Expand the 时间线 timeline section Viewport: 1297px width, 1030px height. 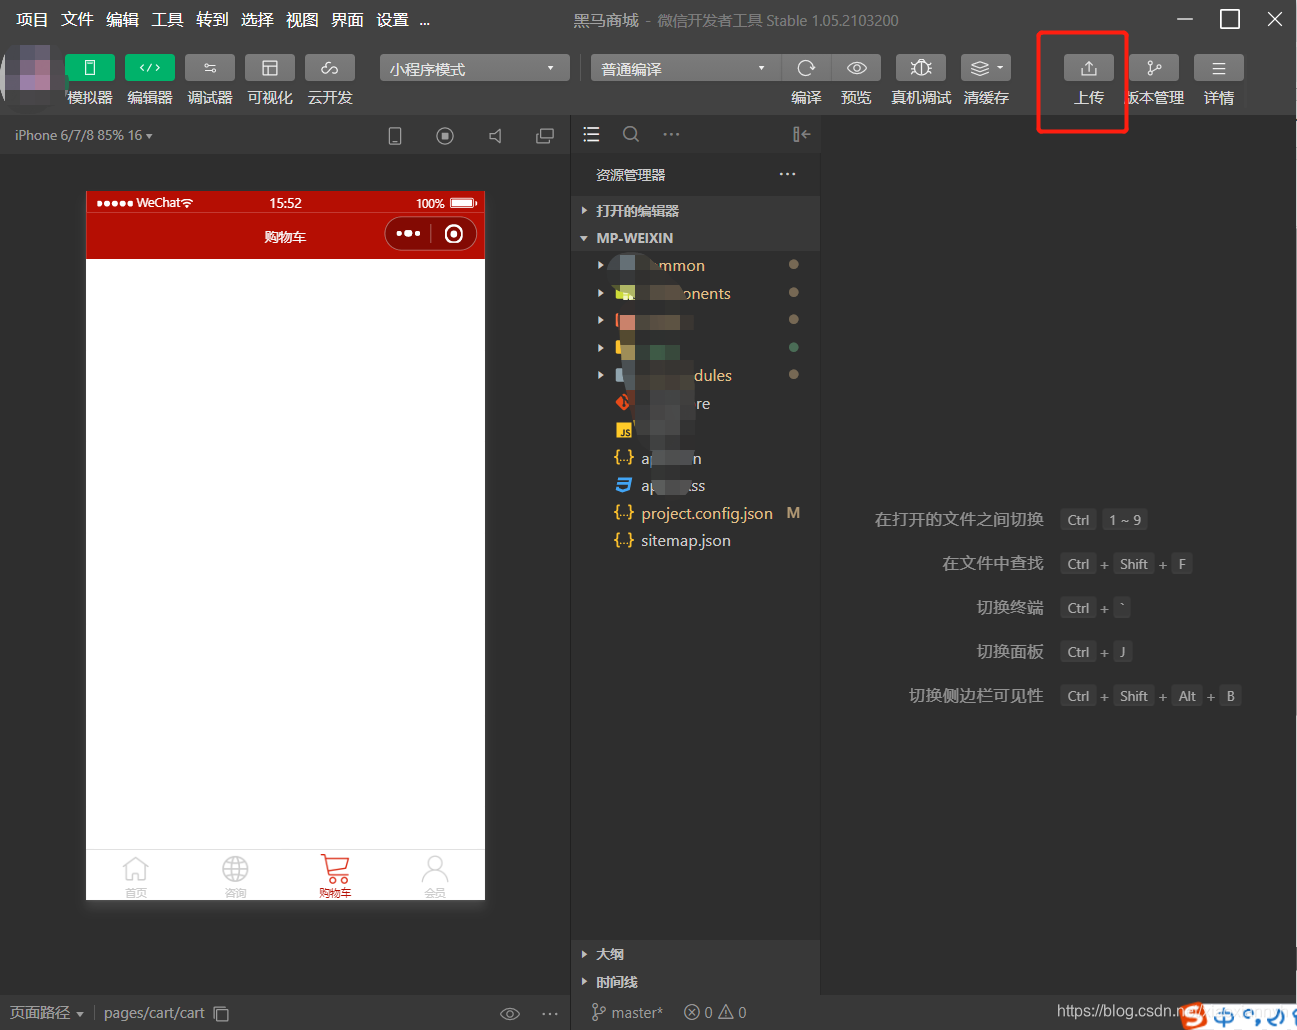click(x=696, y=982)
